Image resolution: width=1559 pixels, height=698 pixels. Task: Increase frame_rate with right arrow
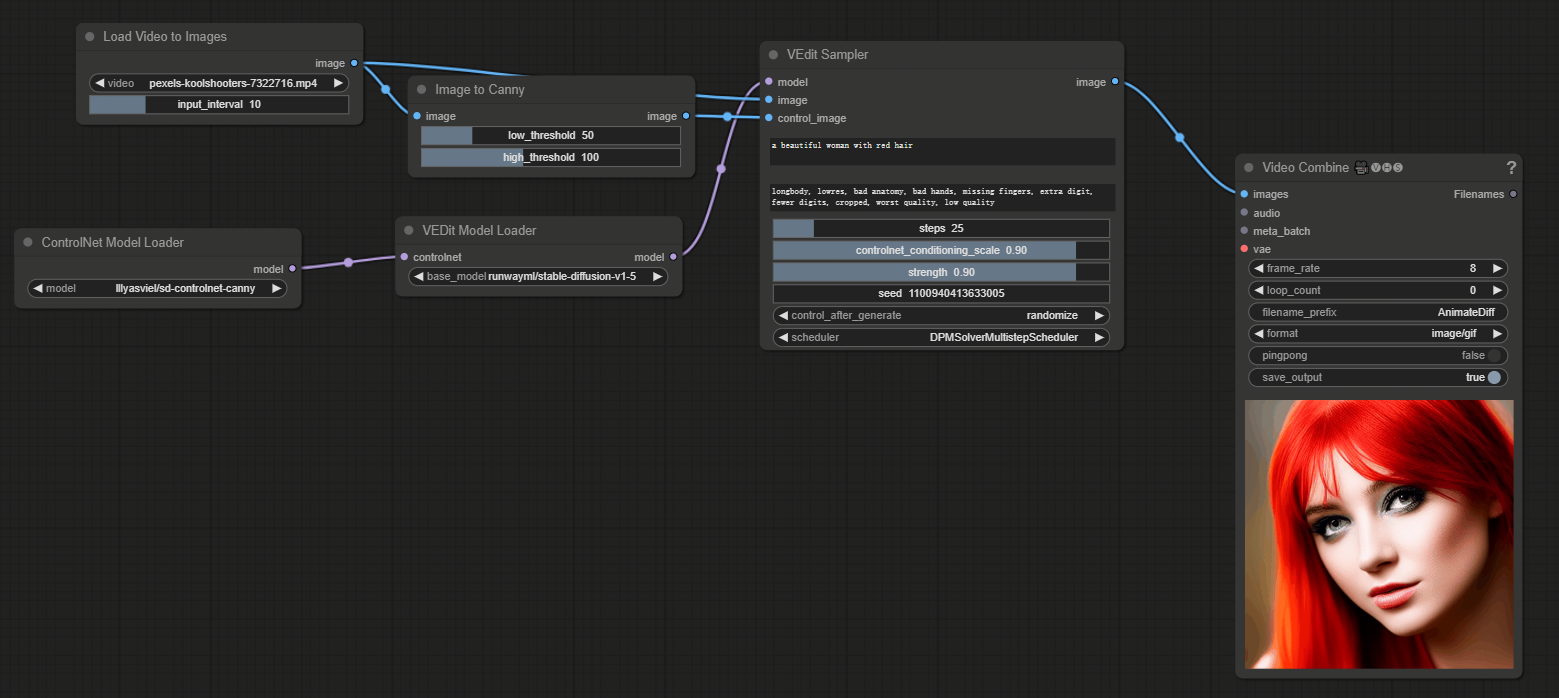1497,268
